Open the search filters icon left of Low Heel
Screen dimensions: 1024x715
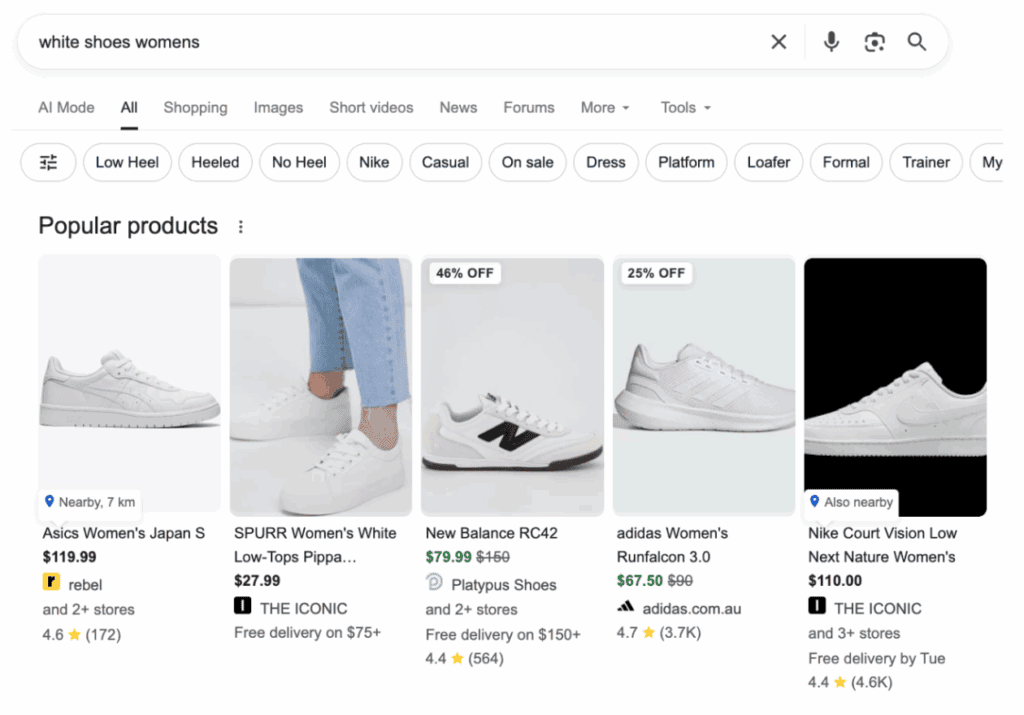(x=47, y=162)
